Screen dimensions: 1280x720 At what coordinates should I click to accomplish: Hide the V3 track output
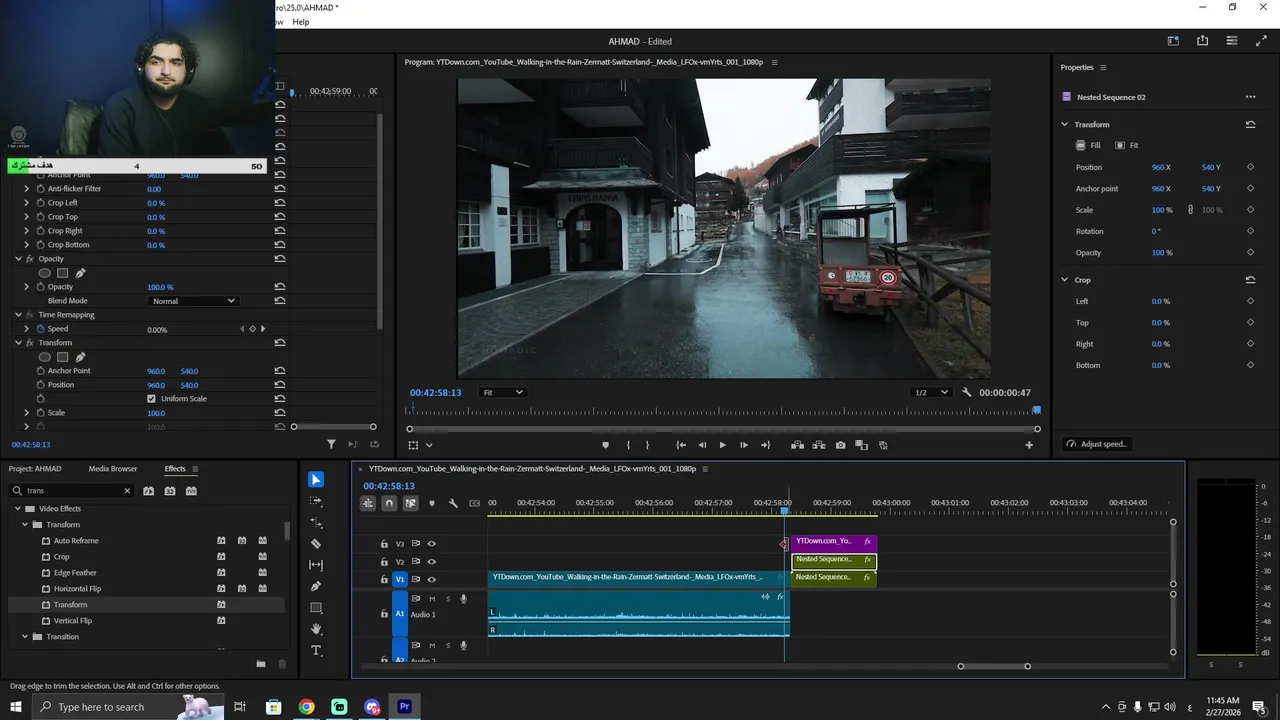(432, 544)
